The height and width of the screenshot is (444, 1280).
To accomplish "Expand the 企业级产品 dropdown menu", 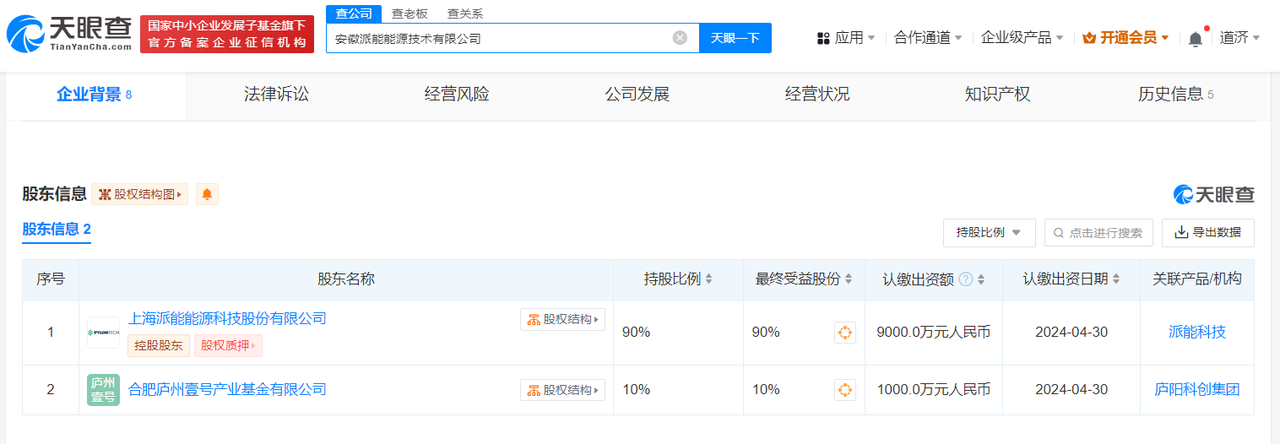I will click(x=1060, y=38).
